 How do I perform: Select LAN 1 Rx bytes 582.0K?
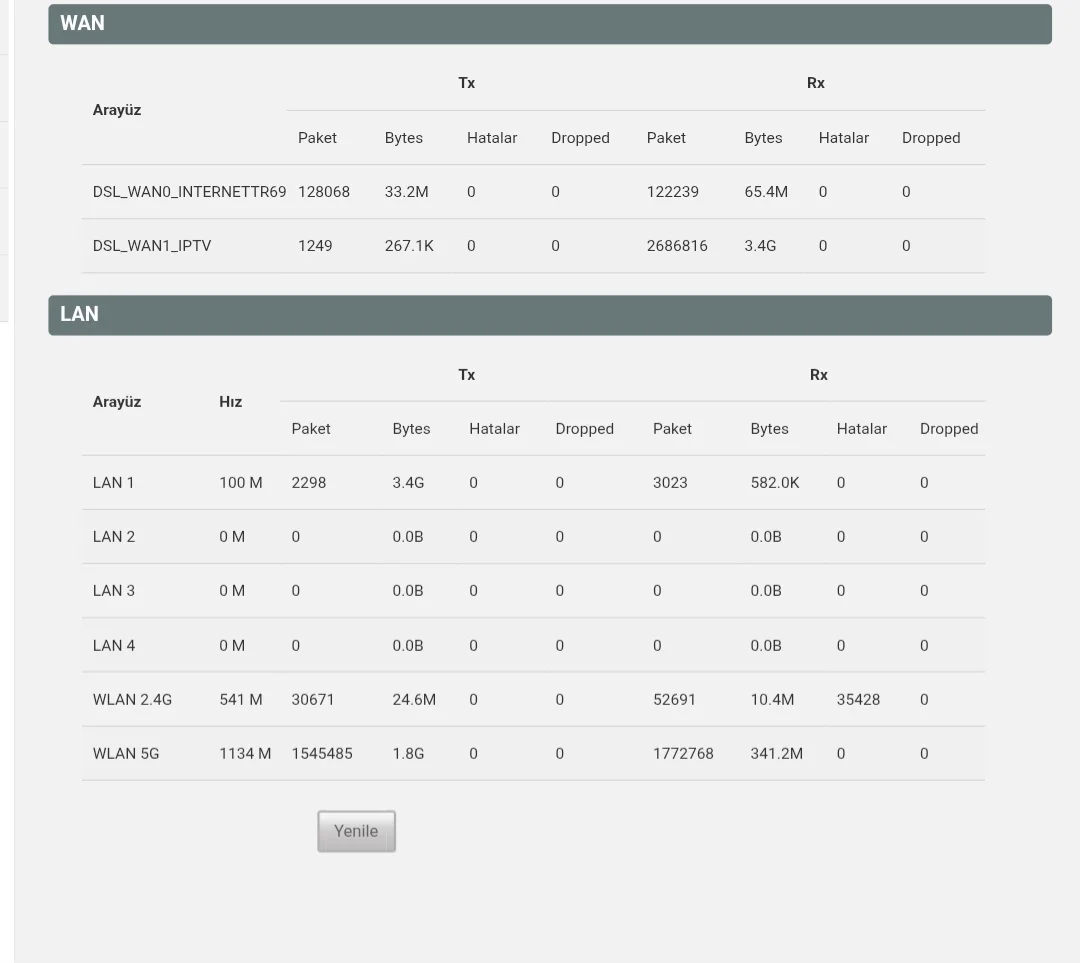[775, 483]
